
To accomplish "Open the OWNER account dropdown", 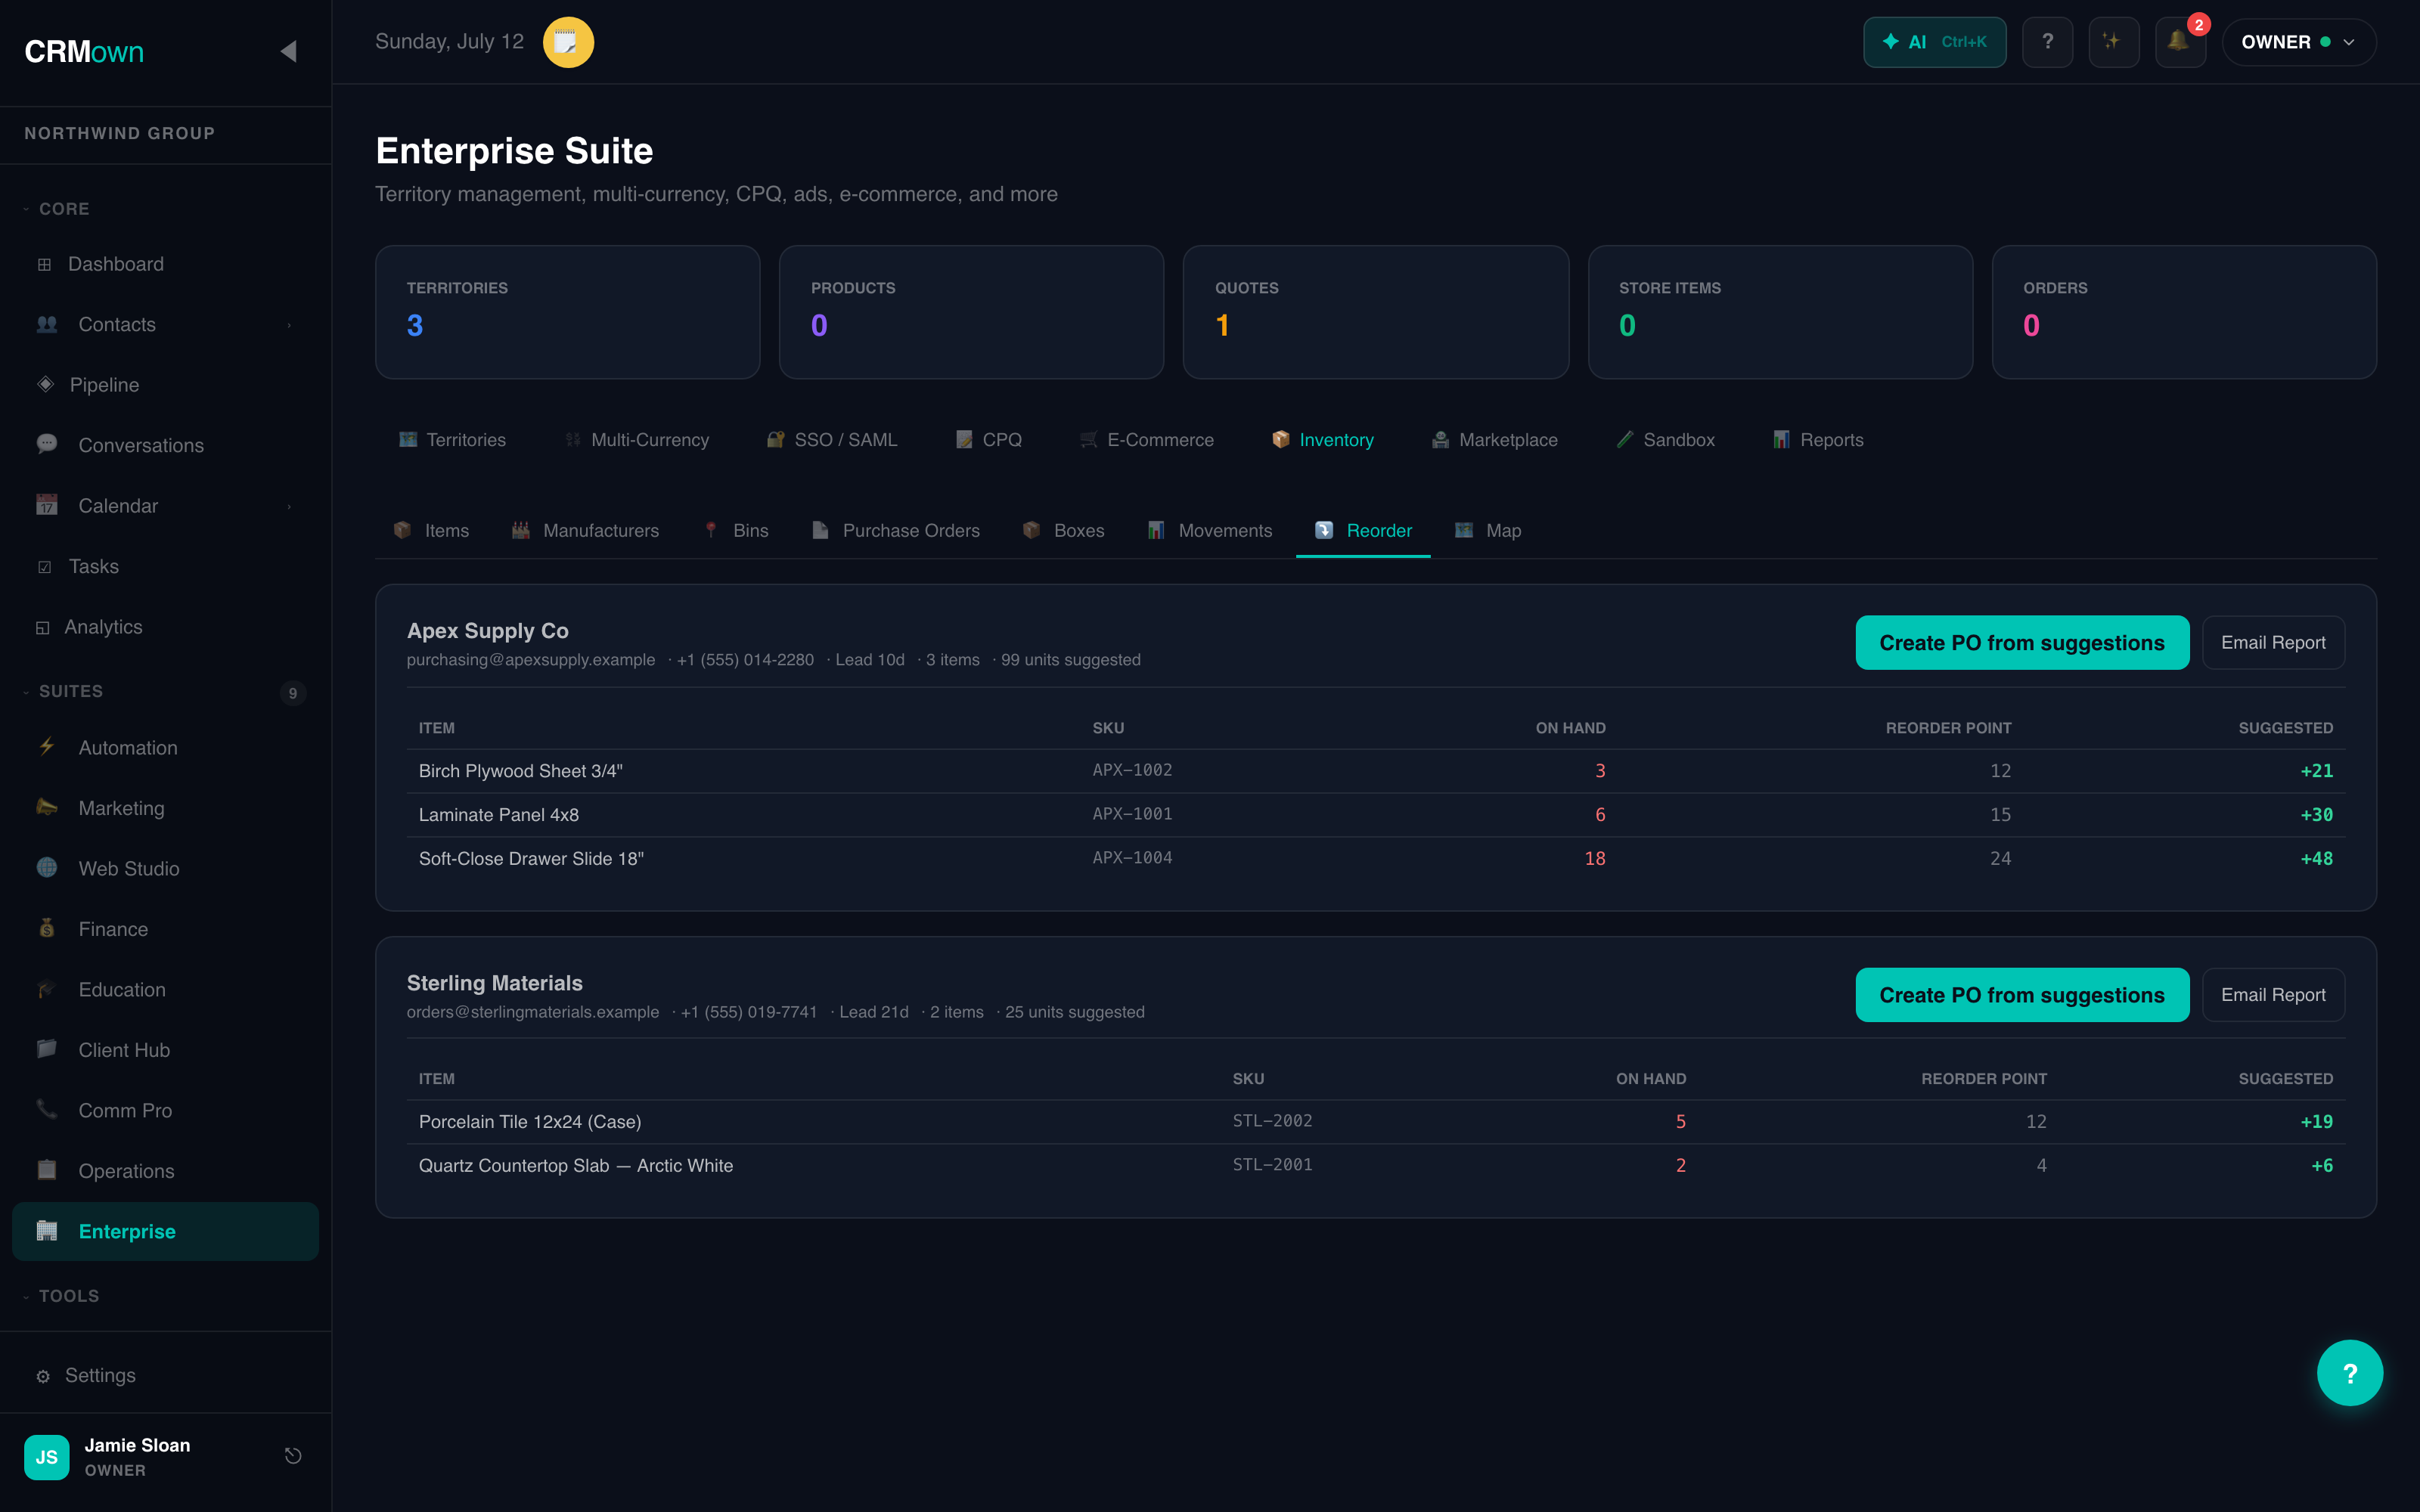I will pyautogui.click(x=2298, y=42).
